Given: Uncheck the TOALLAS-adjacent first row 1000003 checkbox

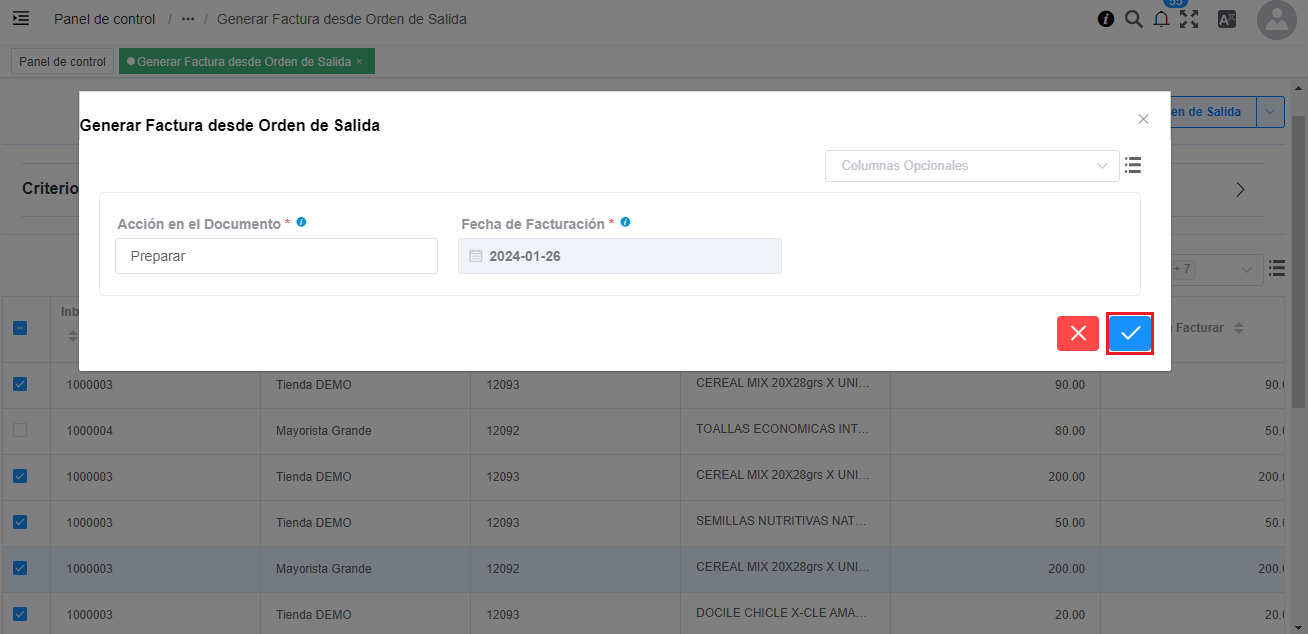Looking at the screenshot, I should pos(20,384).
